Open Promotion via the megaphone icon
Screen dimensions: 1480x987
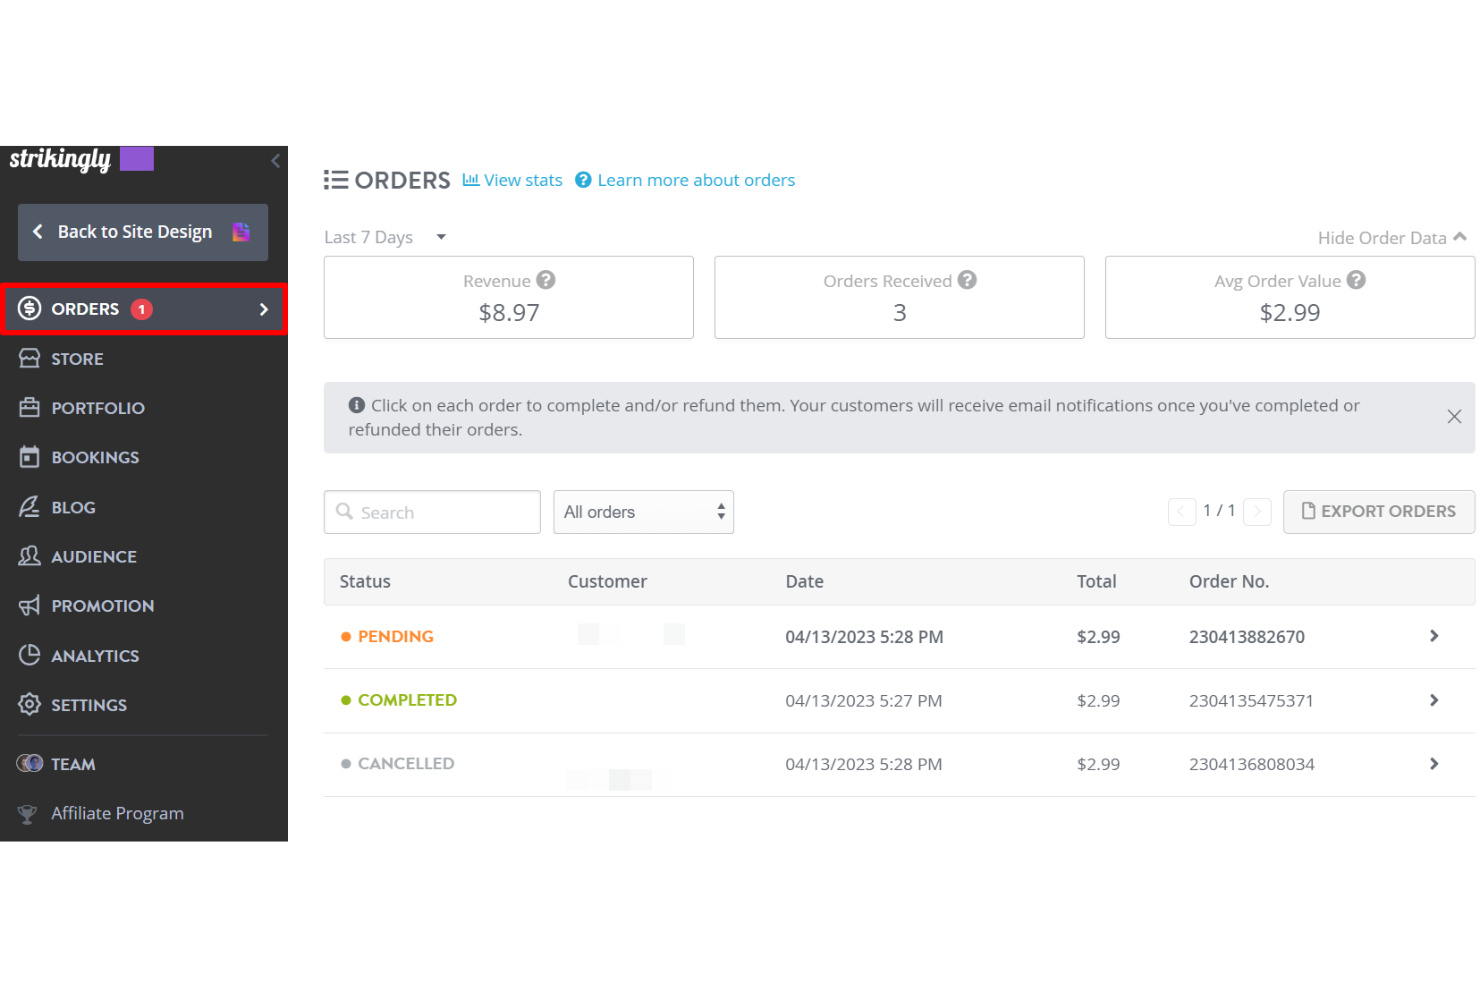pyautogui.click(x=30, y=605)
